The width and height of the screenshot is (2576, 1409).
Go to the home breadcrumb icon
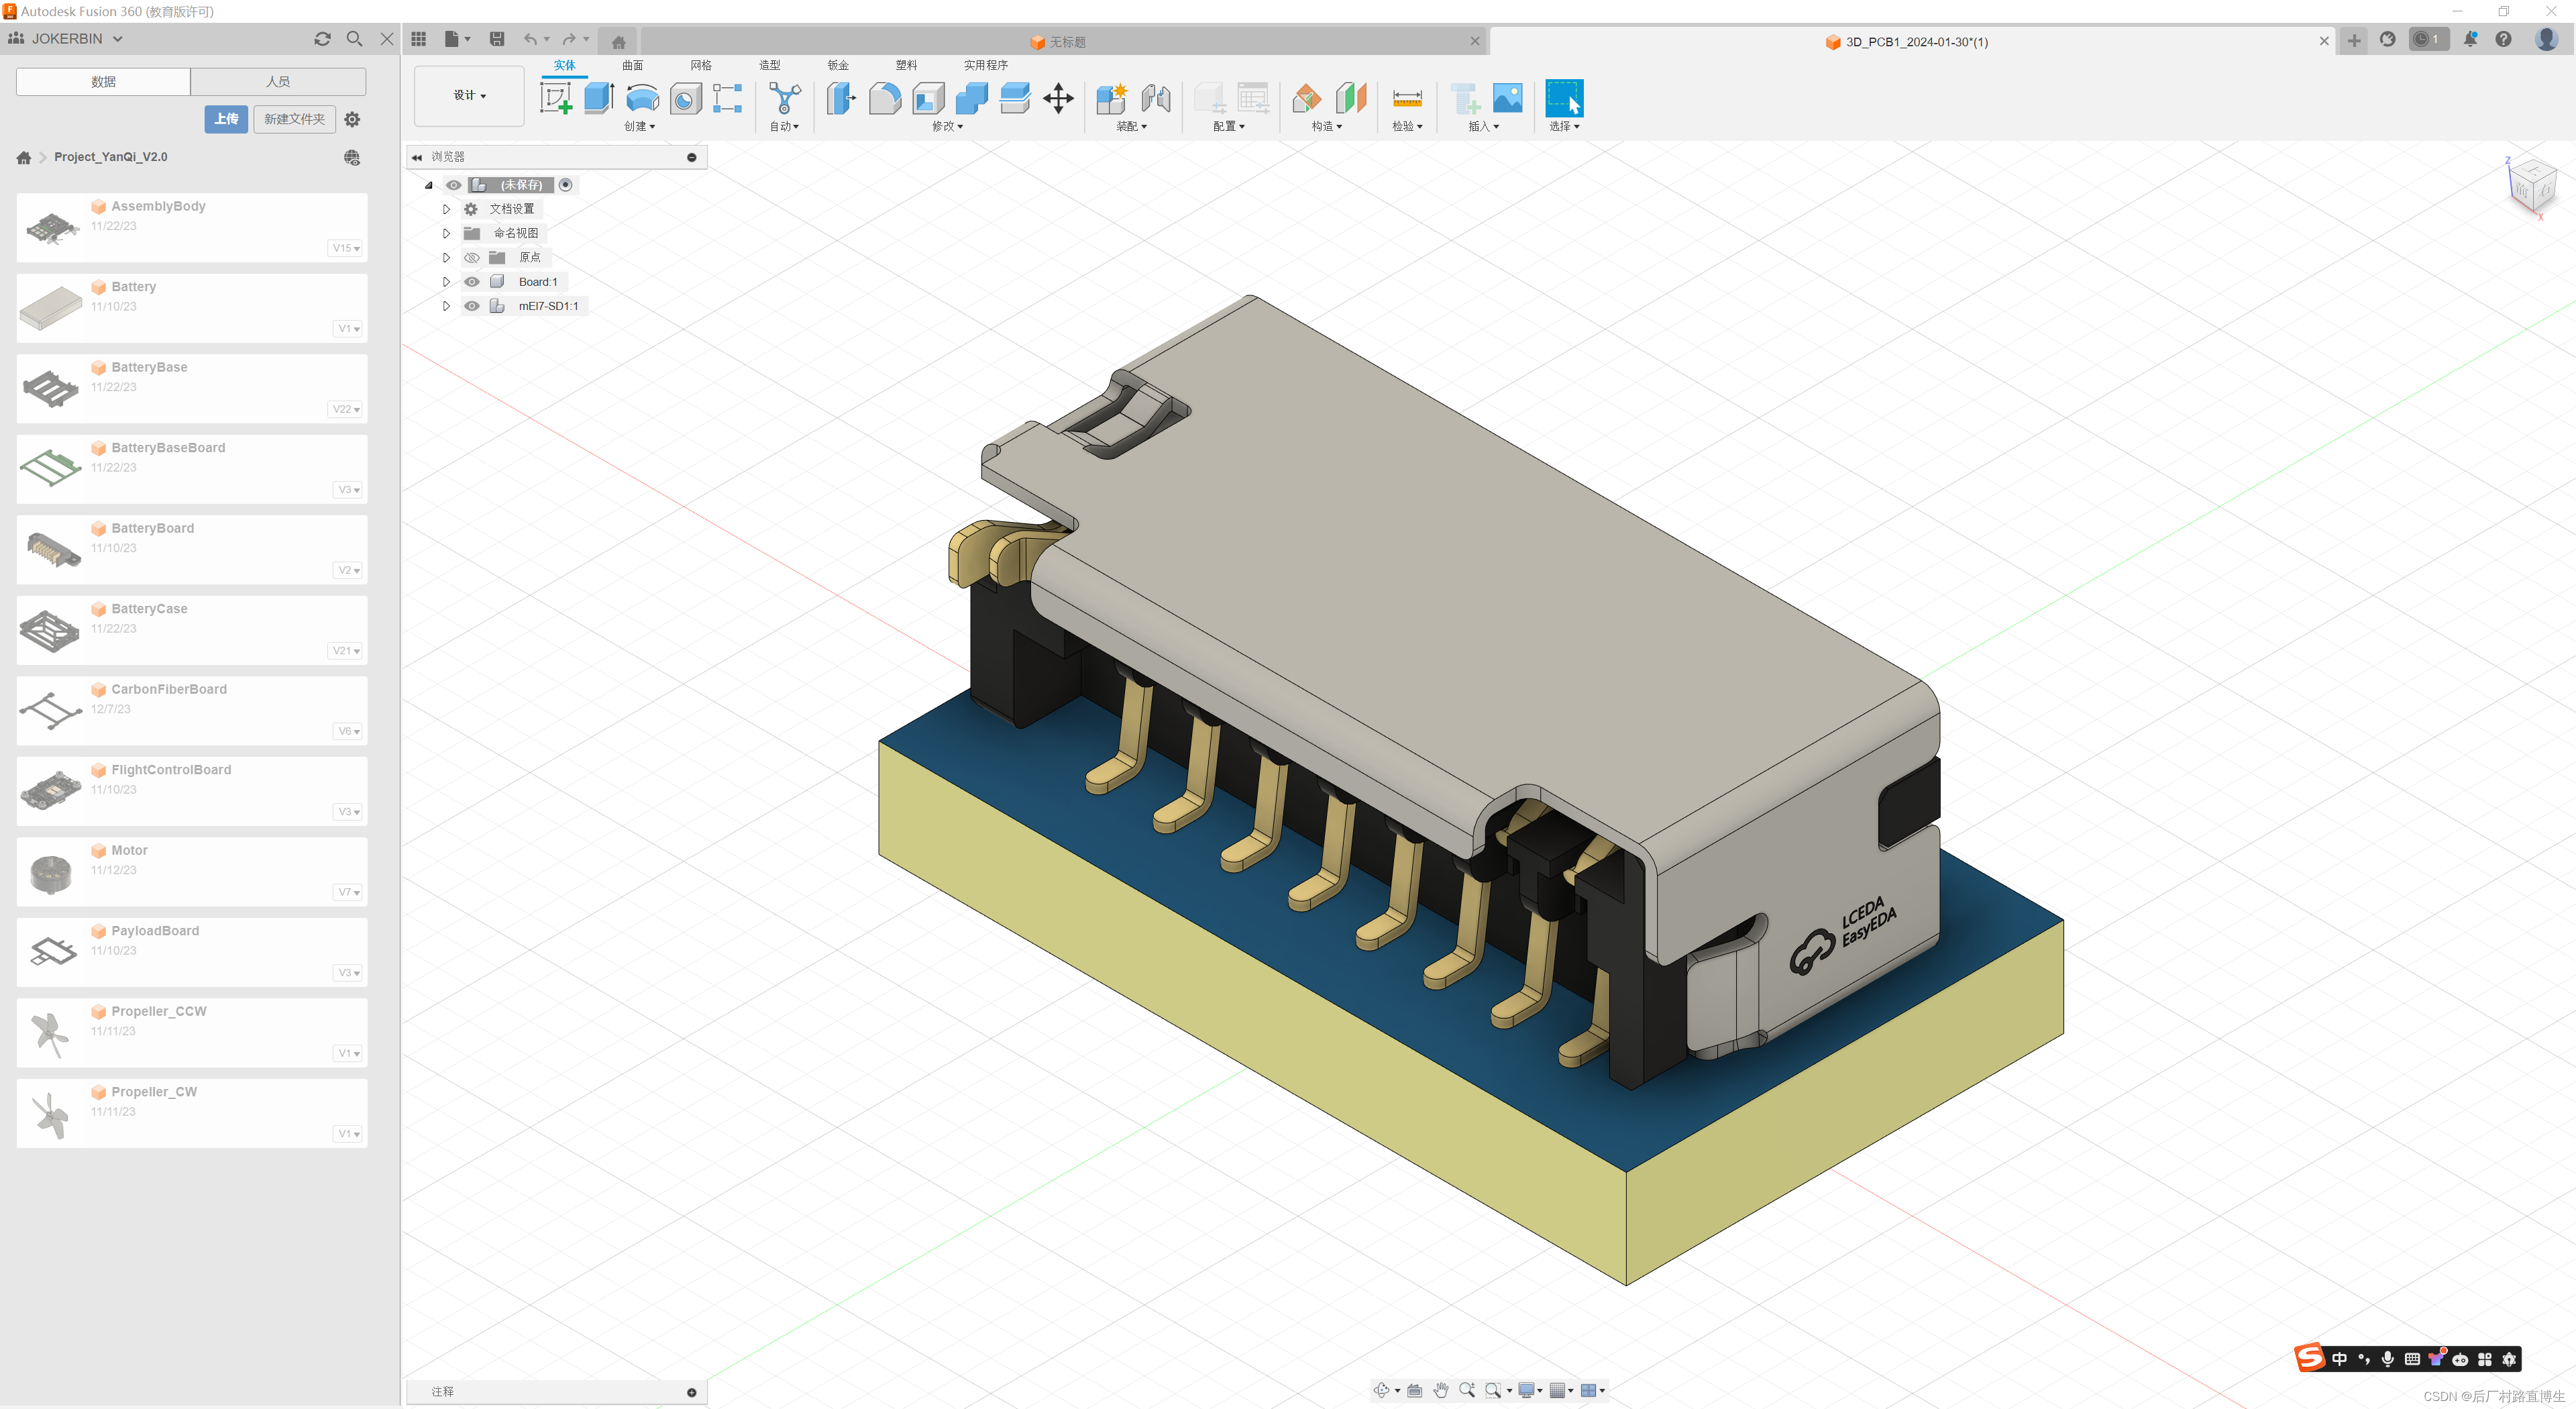(24, 157)
